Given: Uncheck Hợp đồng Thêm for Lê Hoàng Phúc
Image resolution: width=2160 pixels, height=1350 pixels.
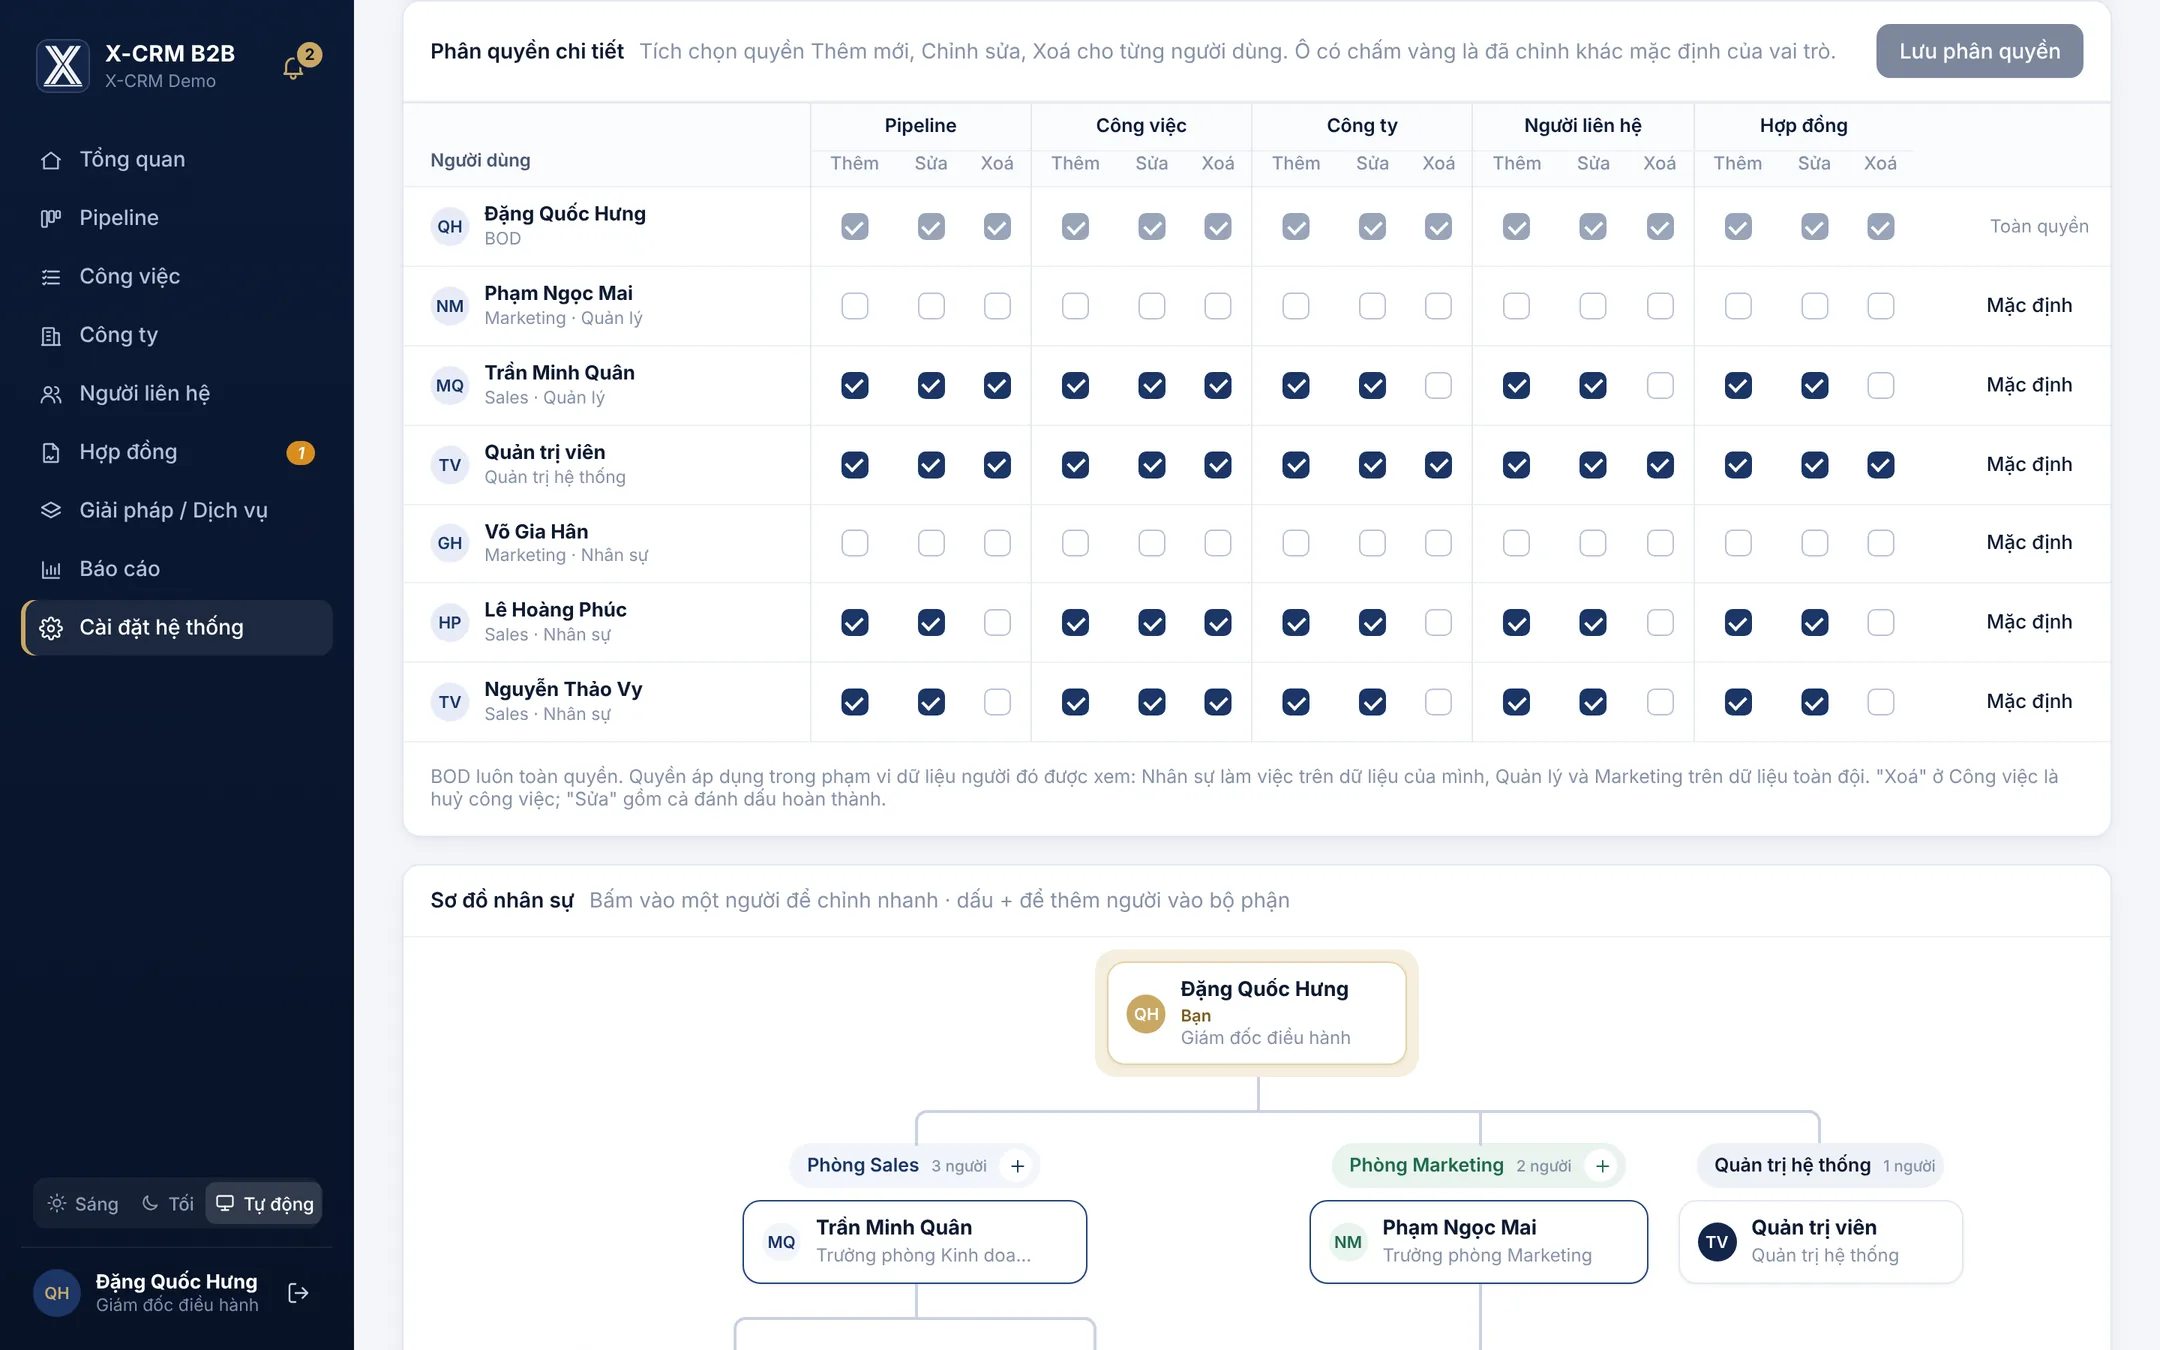Looking at the screenshot, I should (1738, 623).
